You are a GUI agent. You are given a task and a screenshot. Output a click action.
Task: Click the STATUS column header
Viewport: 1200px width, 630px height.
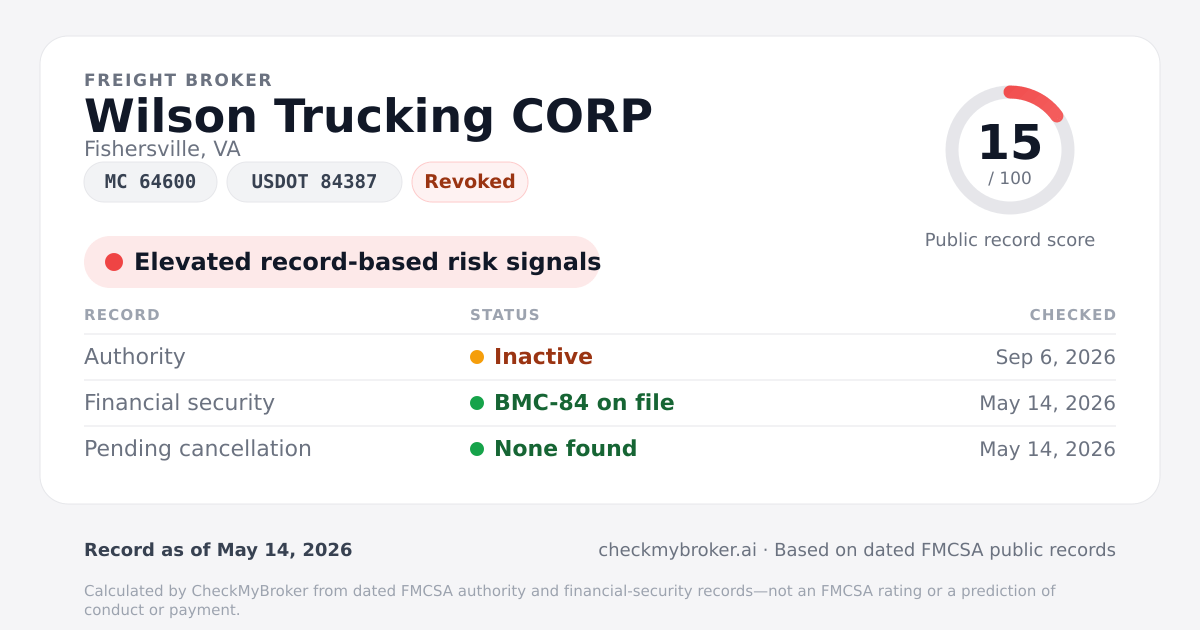pyautogui.click(x=505, y=315)
